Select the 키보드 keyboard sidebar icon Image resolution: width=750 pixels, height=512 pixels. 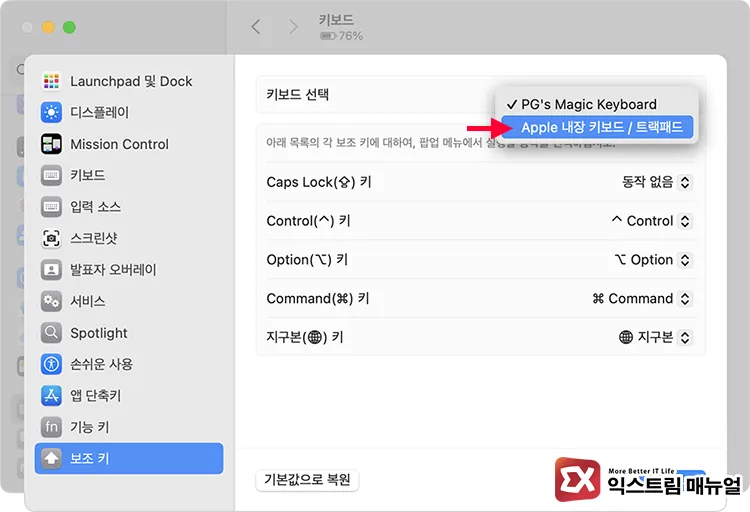[x=51, y=175]
